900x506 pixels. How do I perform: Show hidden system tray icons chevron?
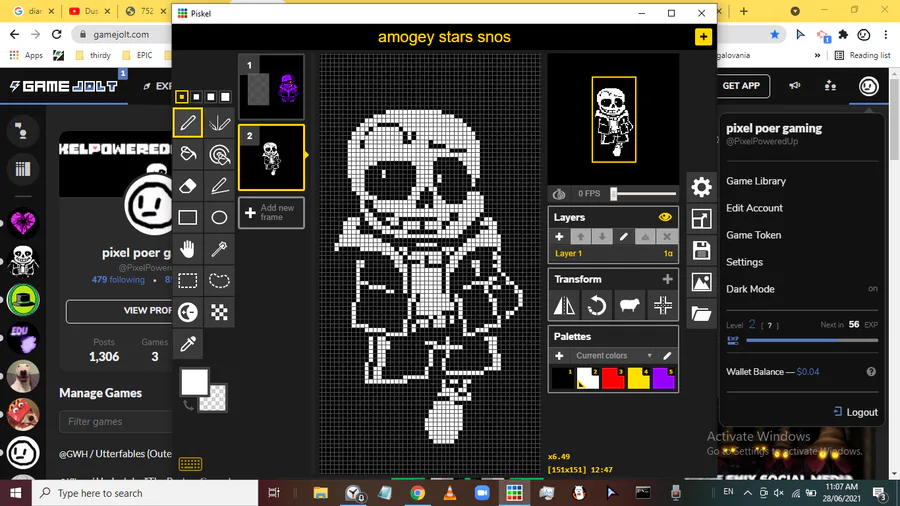(747, 492)
